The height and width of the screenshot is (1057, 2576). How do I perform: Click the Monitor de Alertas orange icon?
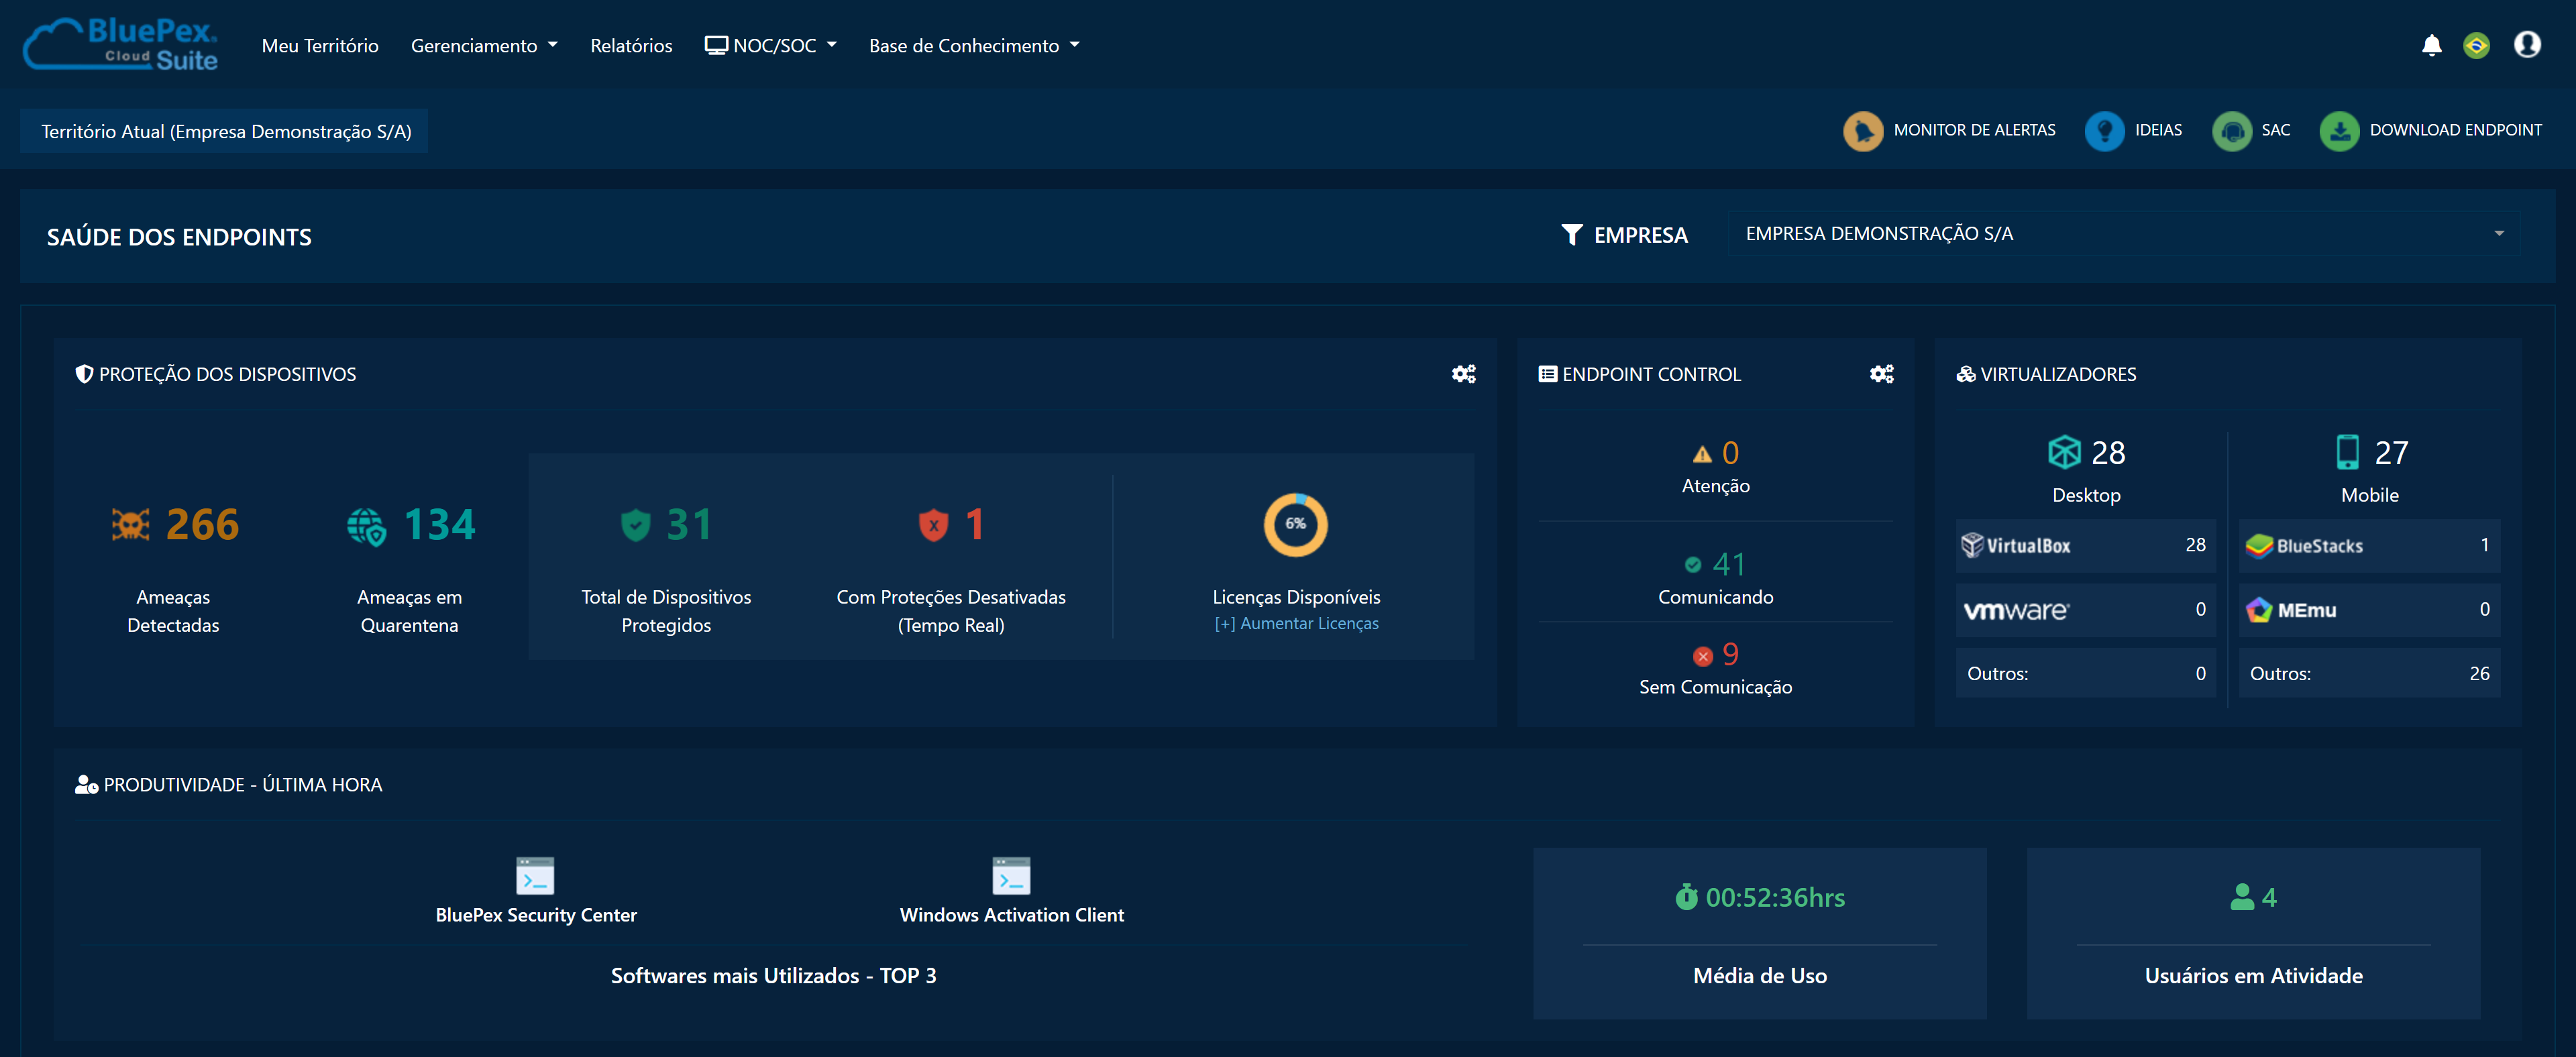1863,131
